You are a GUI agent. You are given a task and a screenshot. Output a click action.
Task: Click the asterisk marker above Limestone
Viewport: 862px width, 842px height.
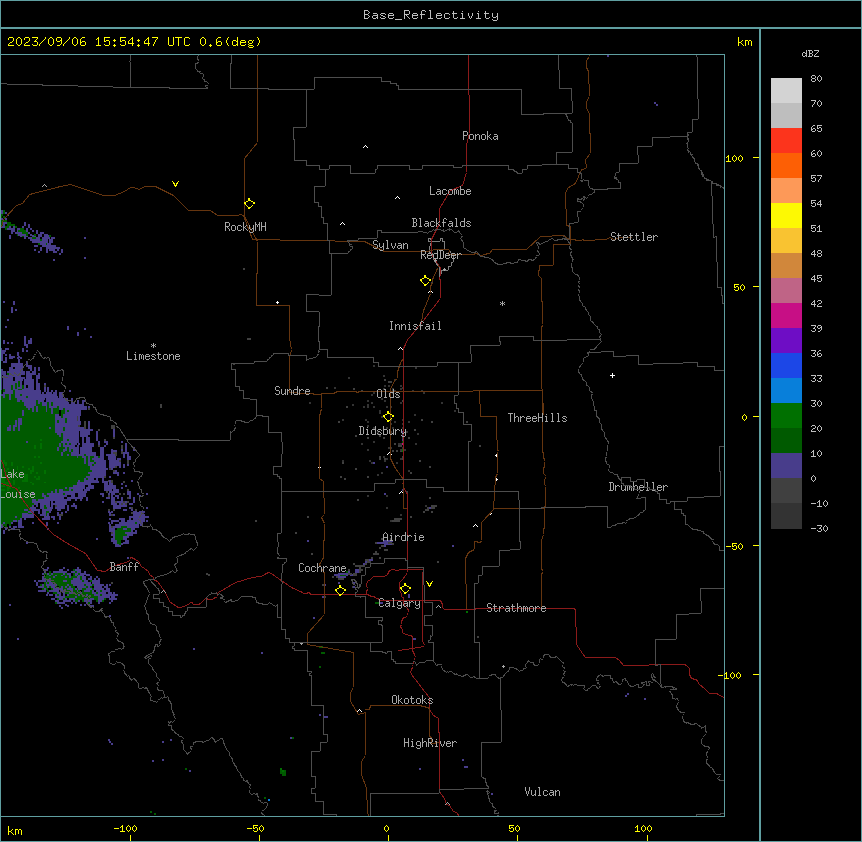click(x=153, y=345)
